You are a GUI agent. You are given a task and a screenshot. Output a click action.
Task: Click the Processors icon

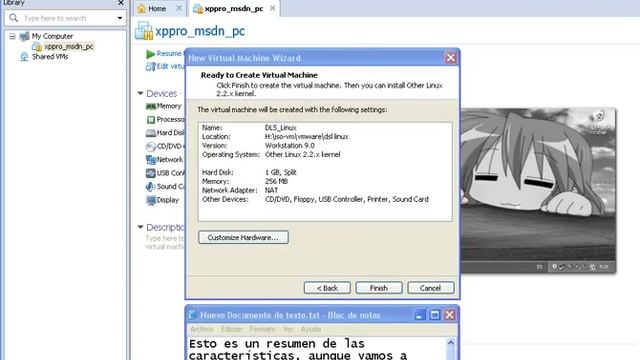coord(151,120)
